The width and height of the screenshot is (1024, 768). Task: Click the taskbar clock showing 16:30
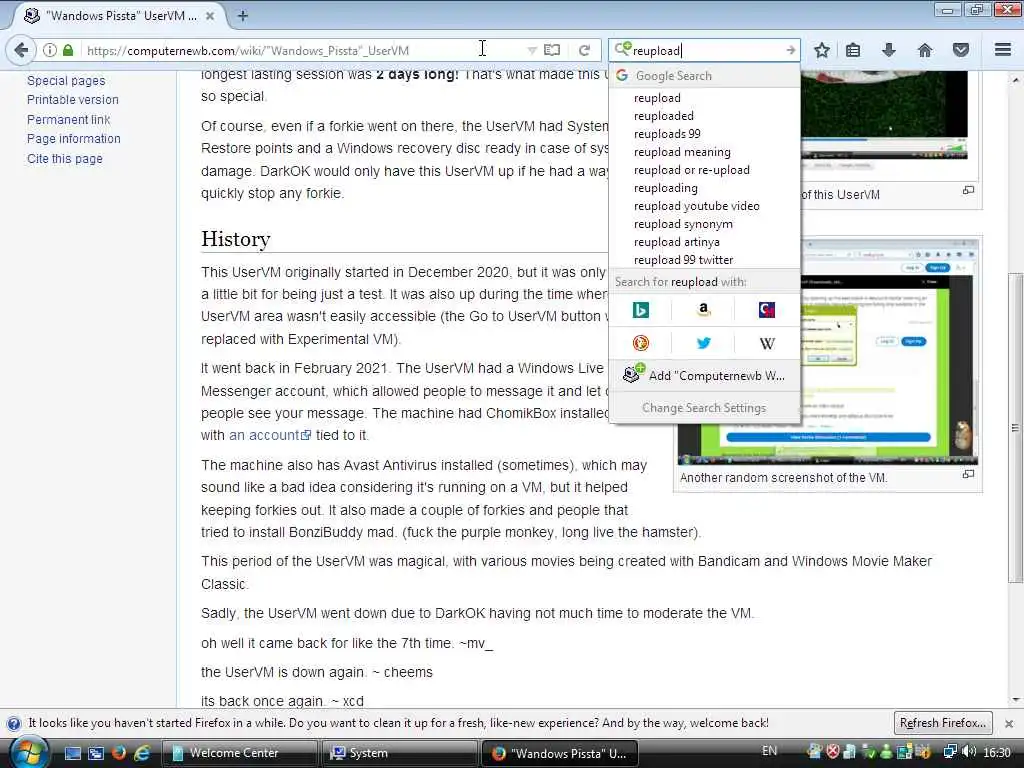point(997,752)
